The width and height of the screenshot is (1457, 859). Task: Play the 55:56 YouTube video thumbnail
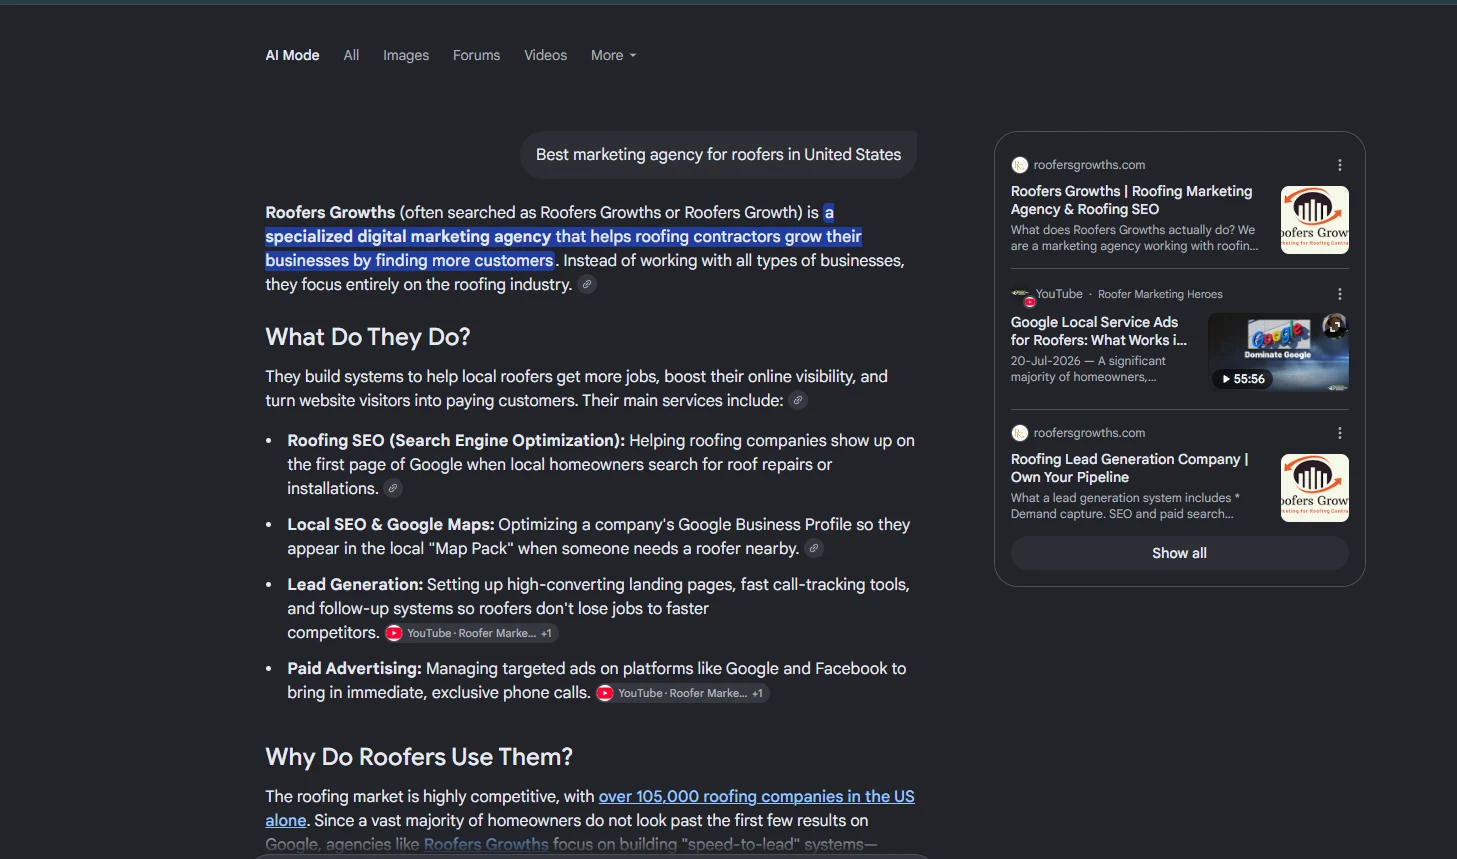[x=1278, y=352]
